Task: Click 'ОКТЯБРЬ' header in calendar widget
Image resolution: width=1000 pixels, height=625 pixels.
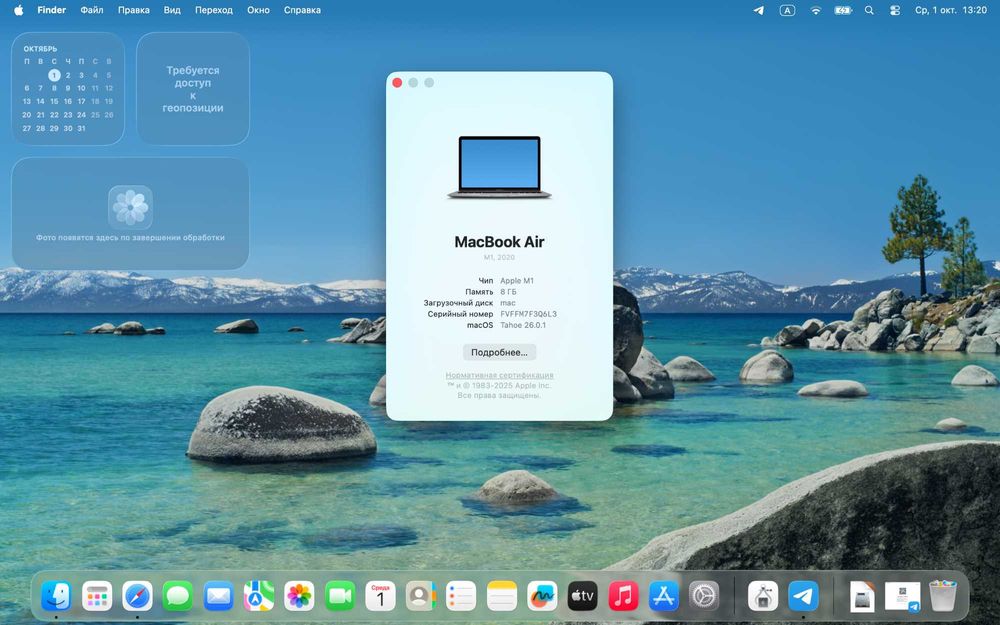Action: [40, 48]
